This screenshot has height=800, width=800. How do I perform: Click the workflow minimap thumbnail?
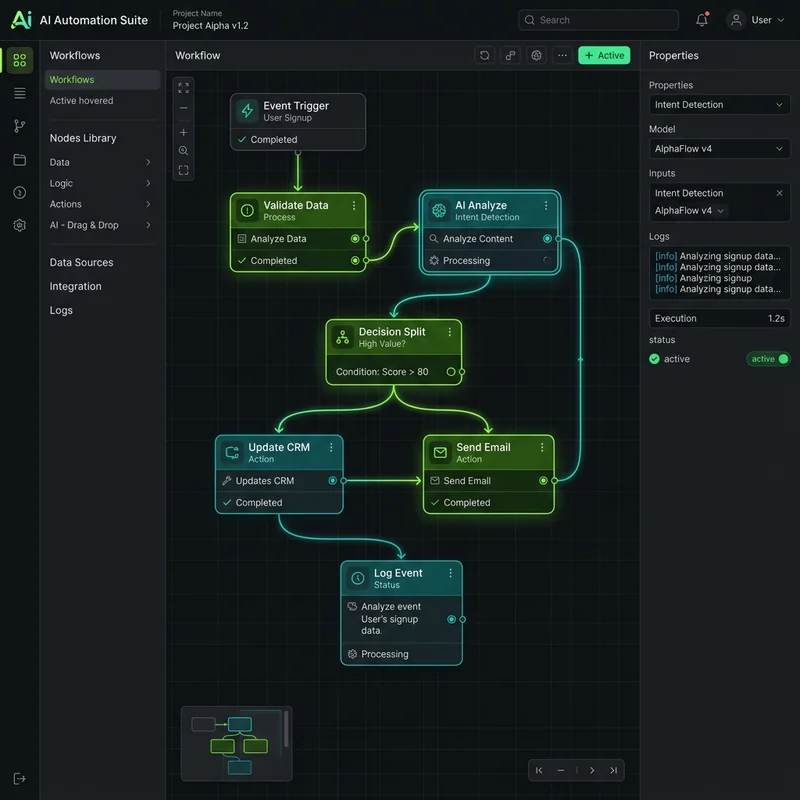pyautogui.click(x=236, y=744)
